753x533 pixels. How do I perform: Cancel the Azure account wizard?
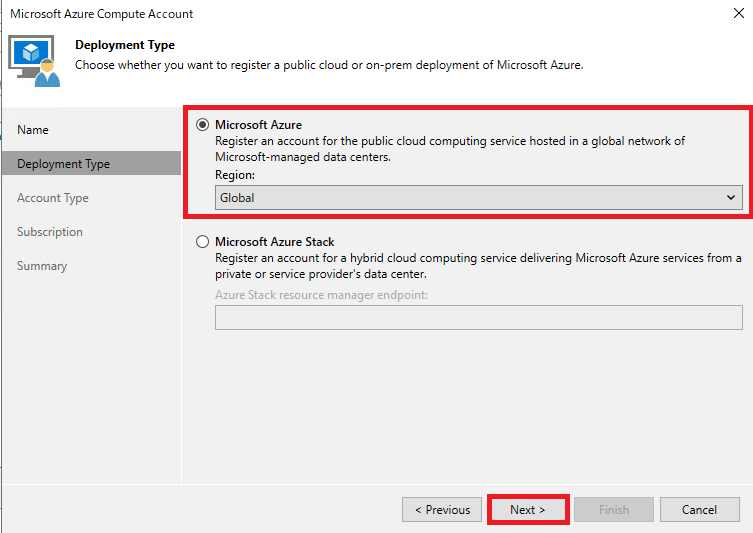699,509
